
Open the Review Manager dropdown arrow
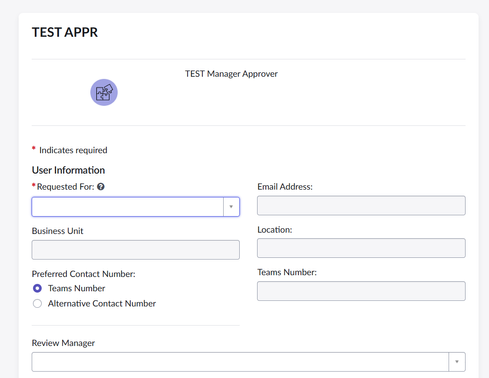(457, 362)
